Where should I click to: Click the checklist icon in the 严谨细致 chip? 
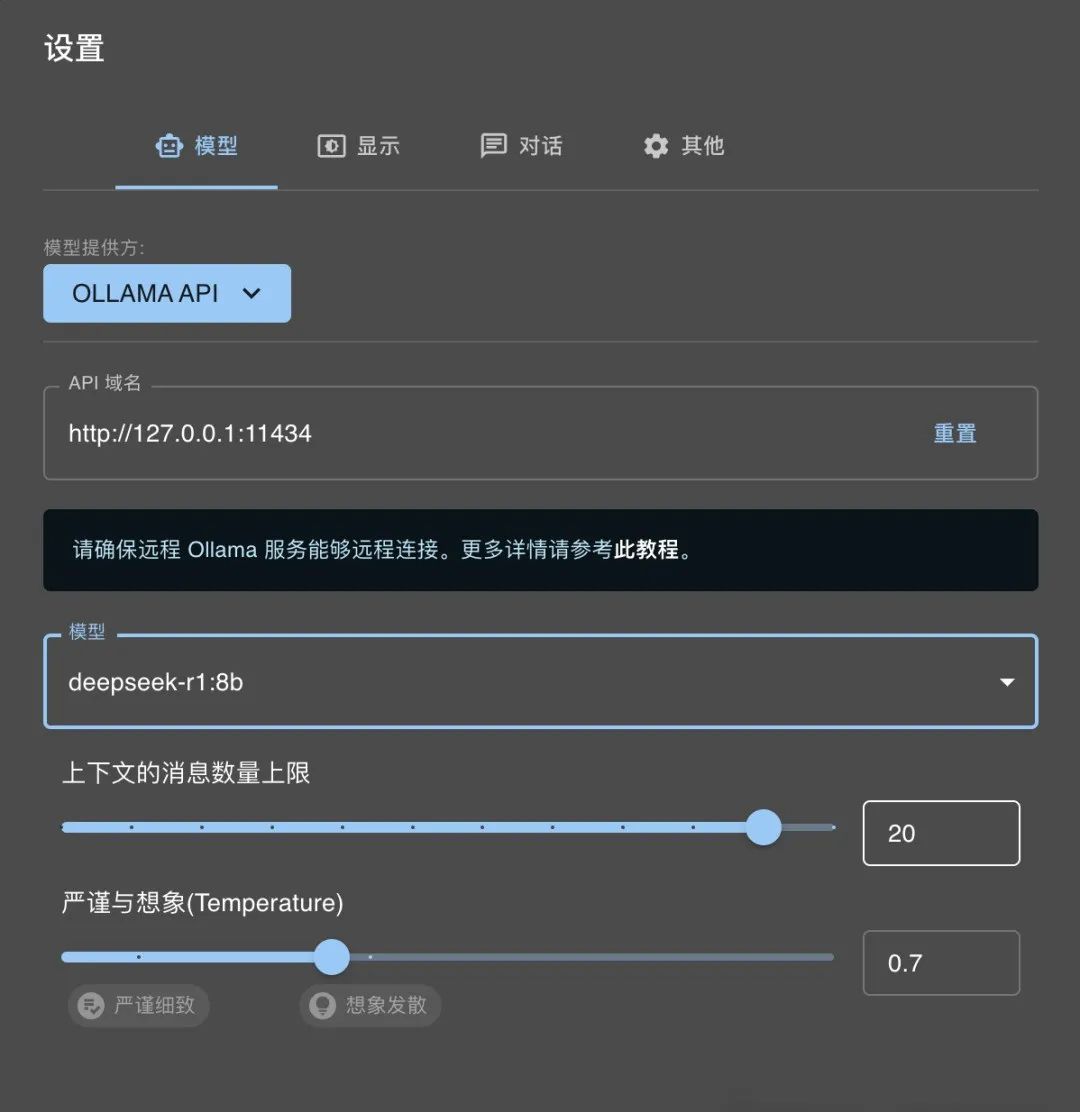point(91,1005)
